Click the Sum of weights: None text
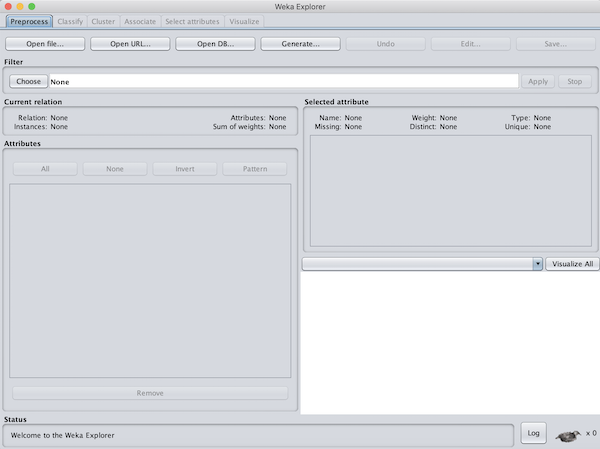Image resolution: width=600 pixels, height=449 pixels. click(x=249, y=127)
